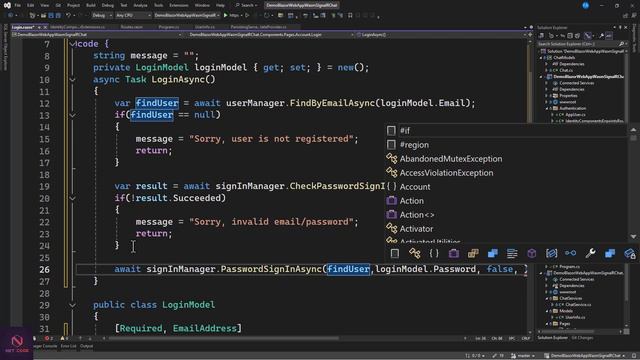Open the Debug menu
Image resolution: width=640 pixels, height=360 pixels.
(x=108, y=5)
